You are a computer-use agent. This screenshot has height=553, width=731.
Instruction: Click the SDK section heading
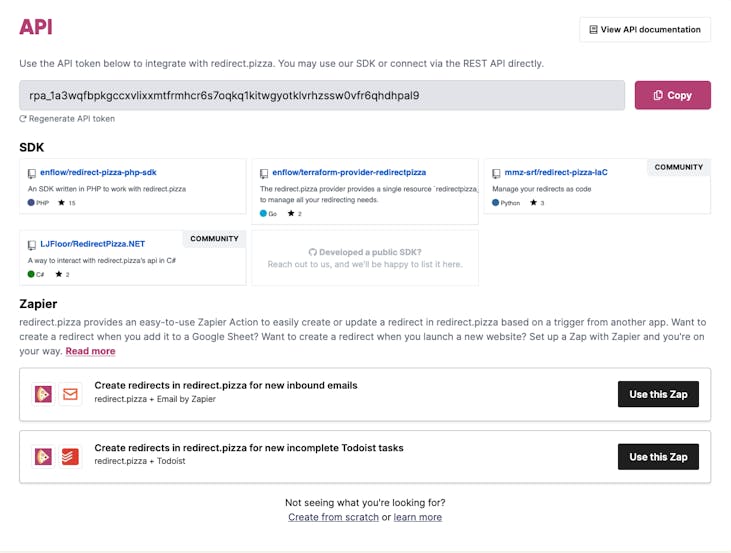32,147
